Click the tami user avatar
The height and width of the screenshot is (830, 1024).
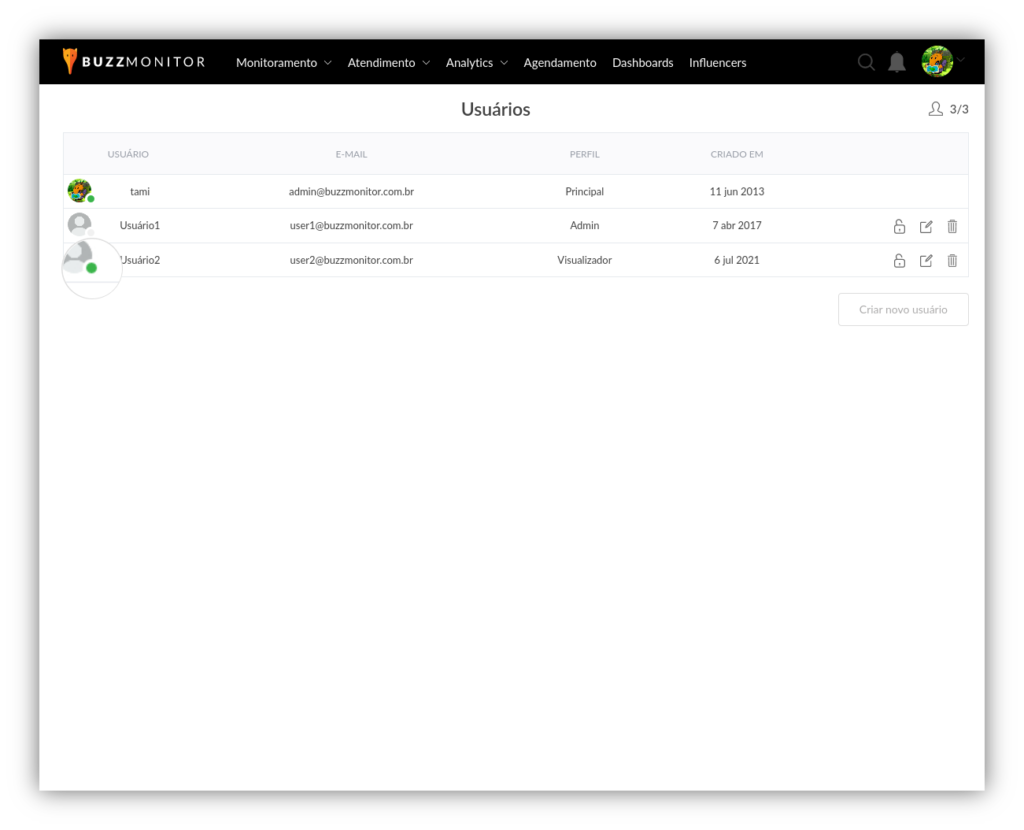pyautogui.click(x=79, y=191)
